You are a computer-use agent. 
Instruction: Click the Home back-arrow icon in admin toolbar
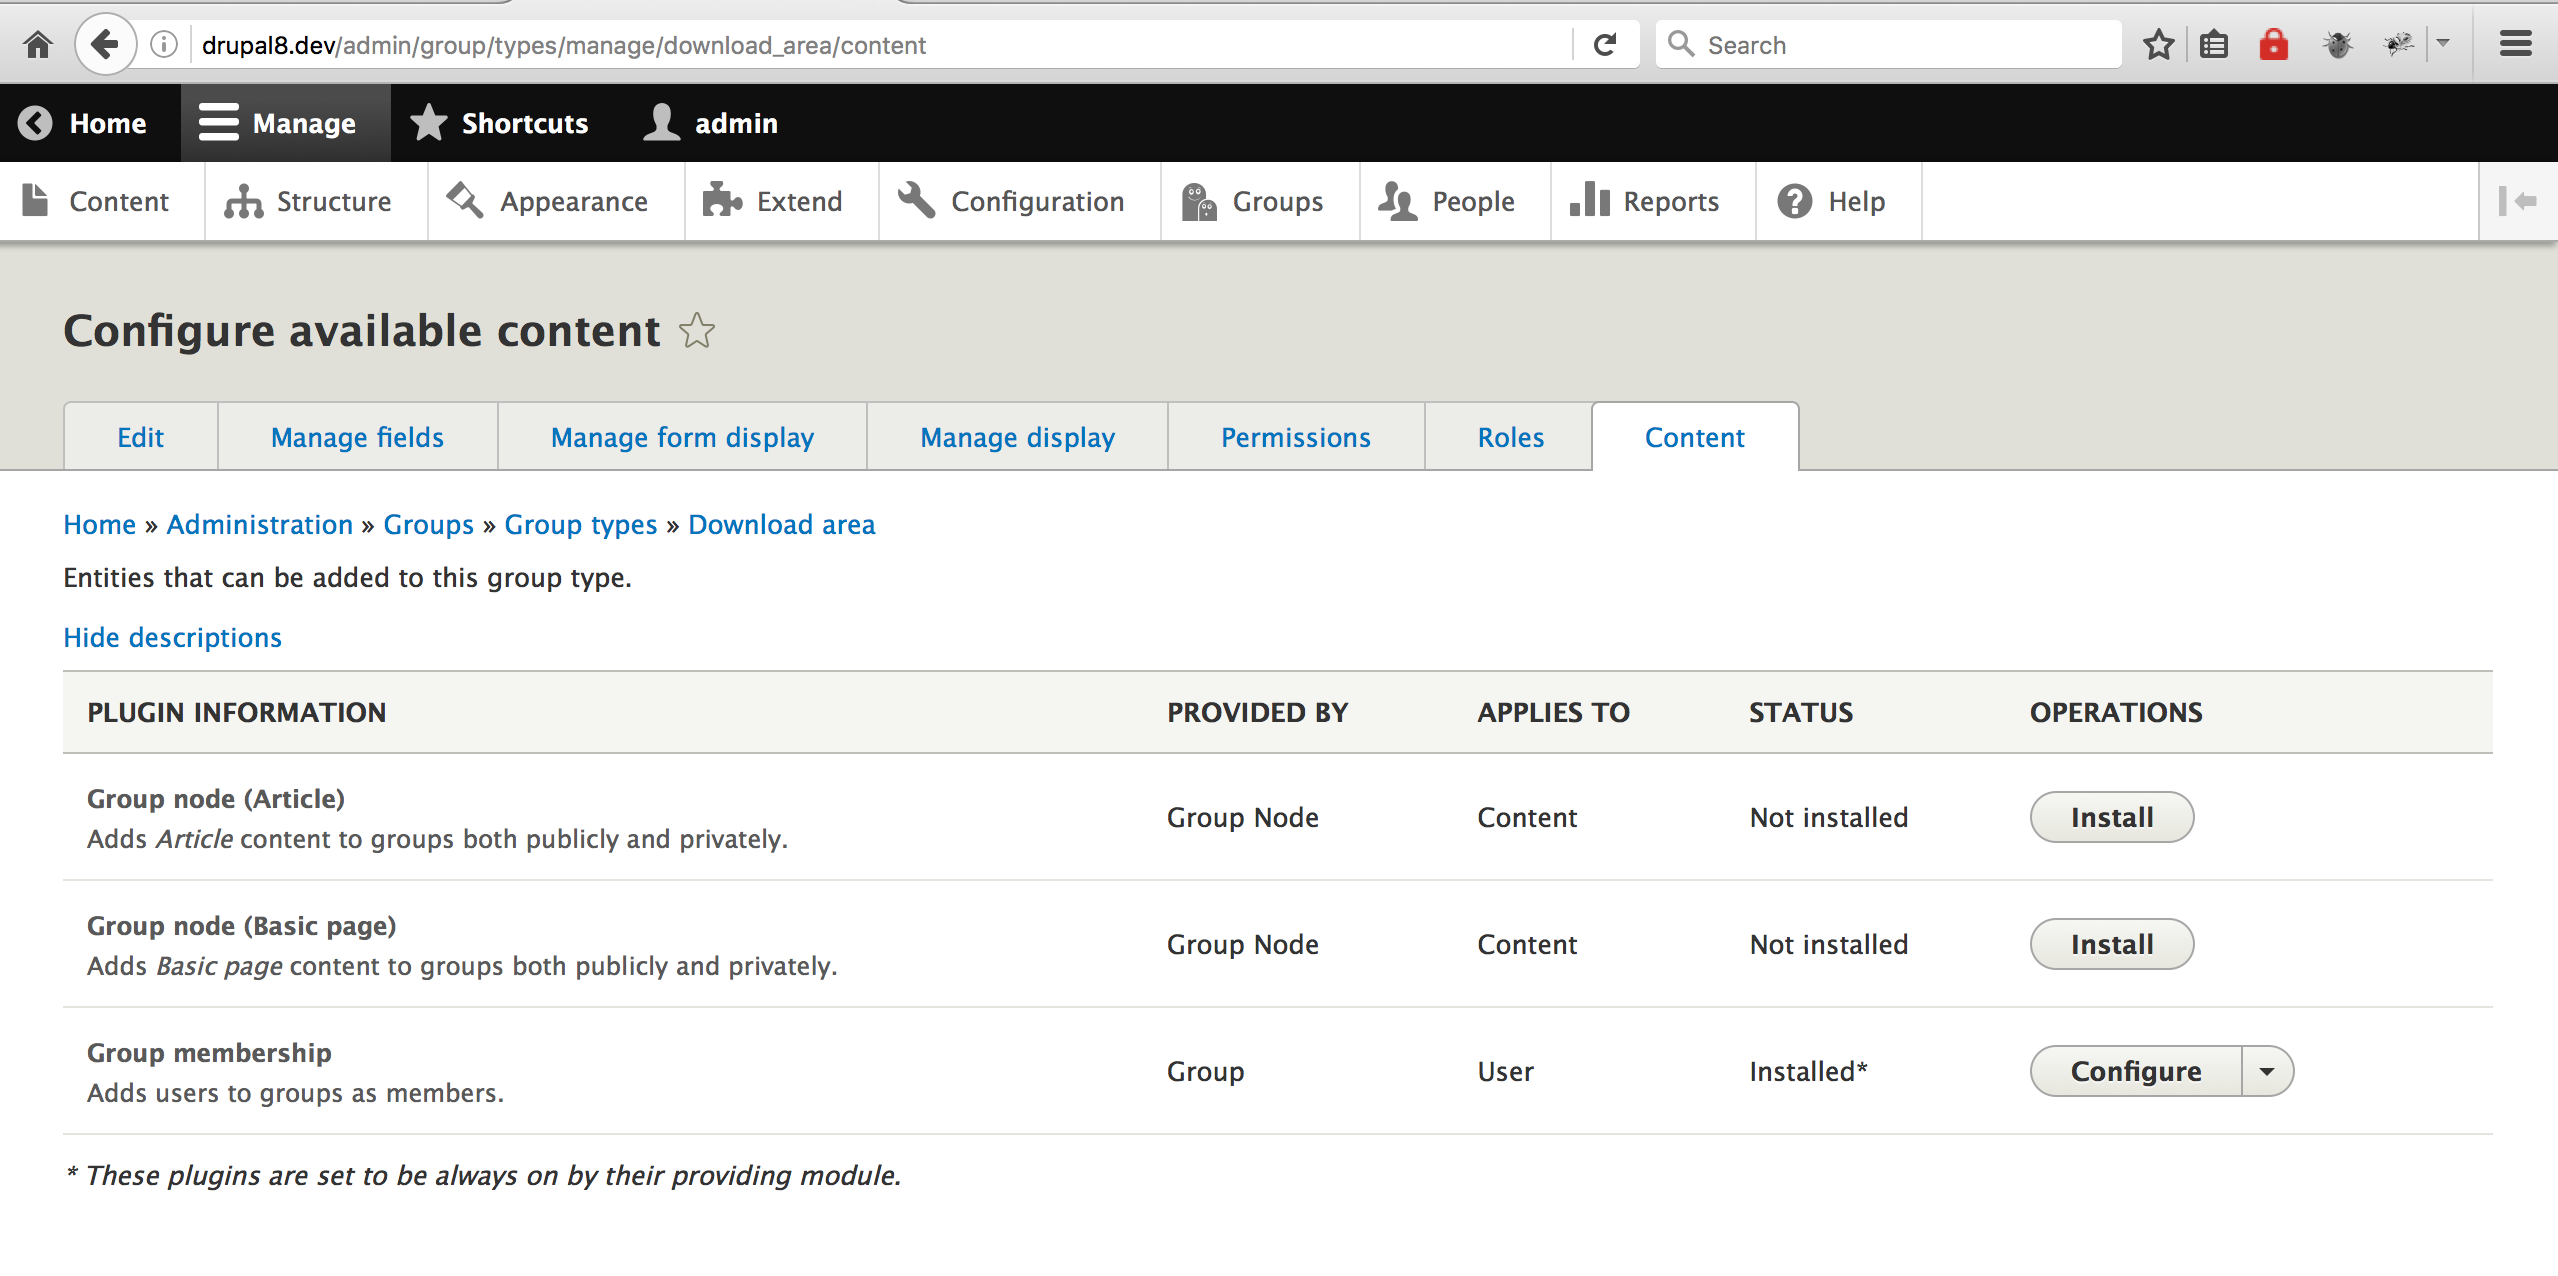(x=35, y=123)
